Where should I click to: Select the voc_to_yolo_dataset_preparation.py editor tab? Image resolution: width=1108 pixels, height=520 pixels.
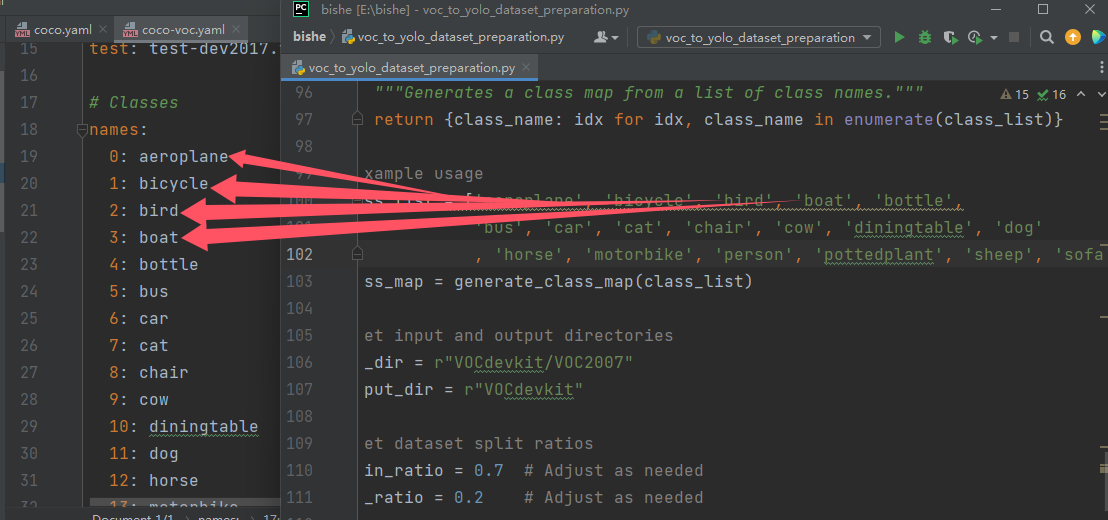(411, 68)
